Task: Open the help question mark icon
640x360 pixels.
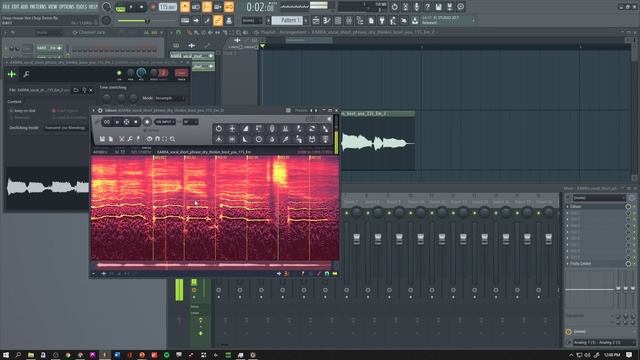Action: [x=427, y=7]
